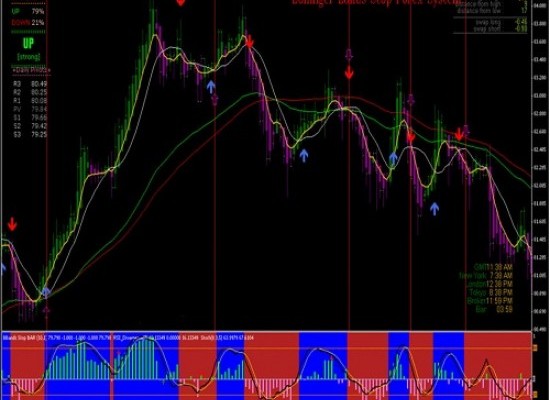Select the purple outlined arrow beneath the chart's lowest candle
This screenshot has height=400, width=550.
[47, 311]
